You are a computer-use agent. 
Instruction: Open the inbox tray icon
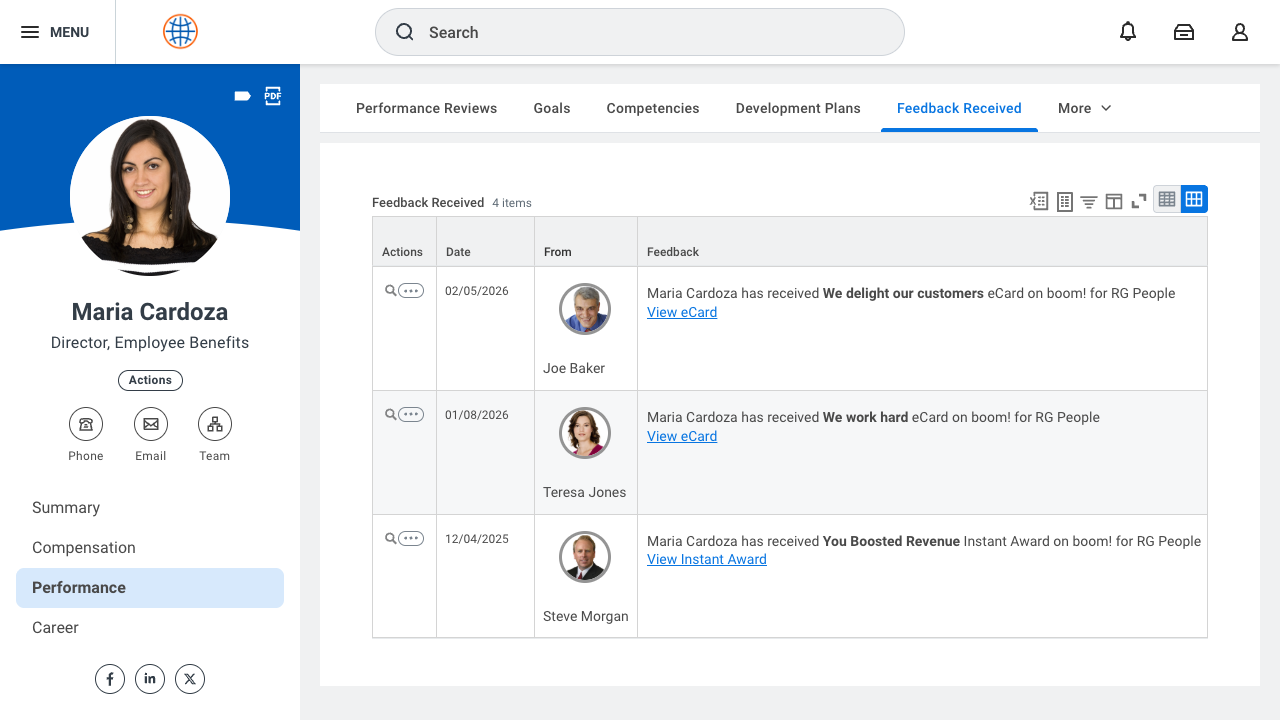[x=1184, y=32]
